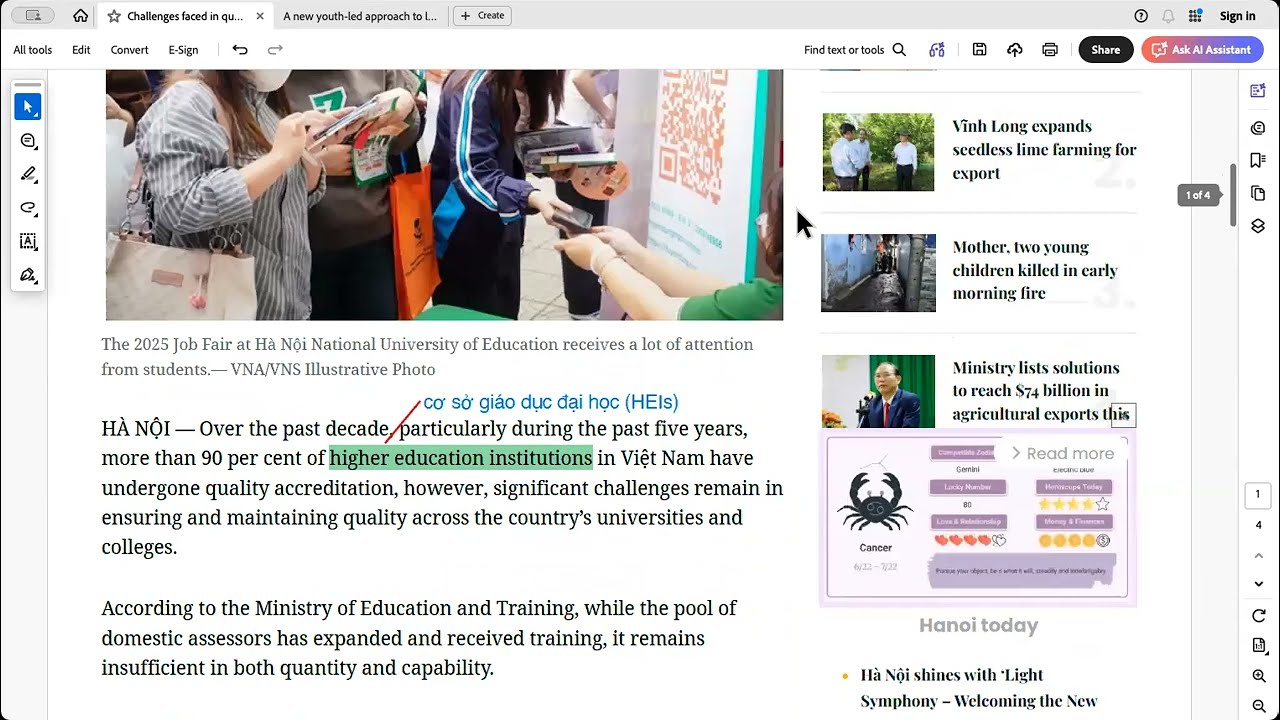Open Ask AI Assistant

(x=1200, y=50)
